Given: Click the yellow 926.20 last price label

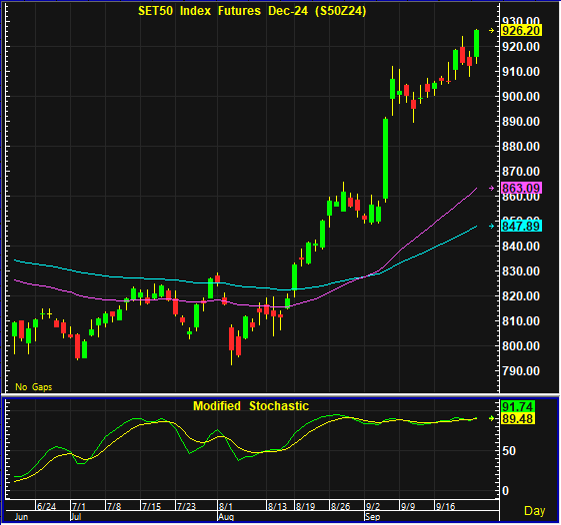Looking at the screenshot, I should tap(521, 31).
